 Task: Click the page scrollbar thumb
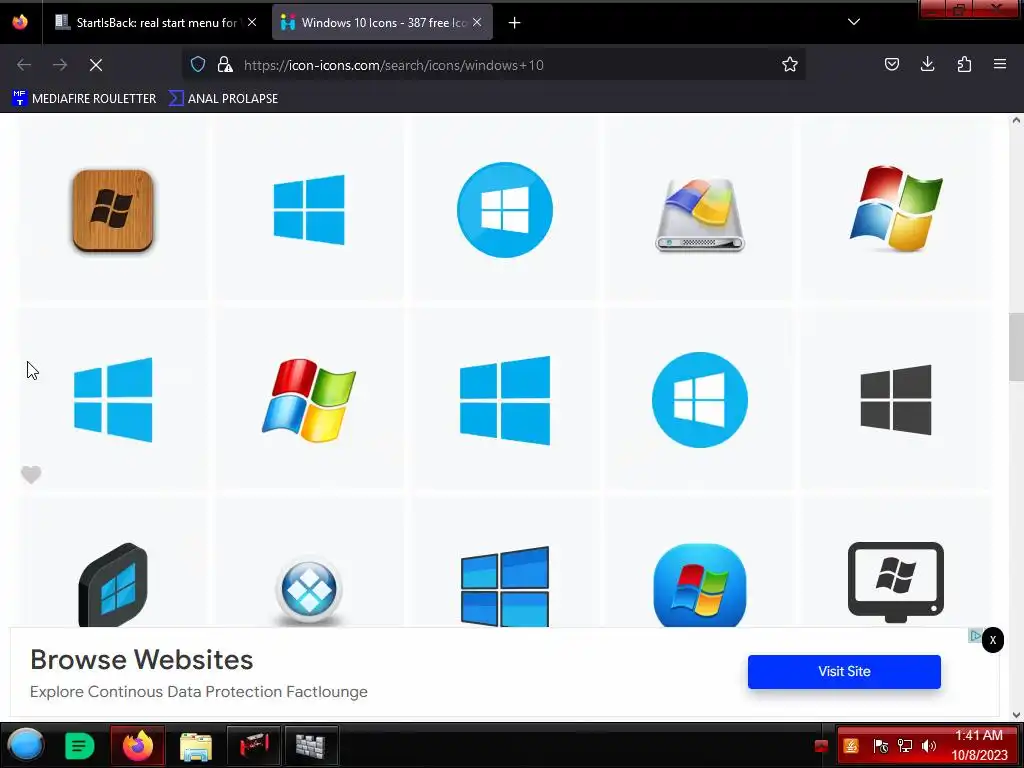pos(1016,347)
